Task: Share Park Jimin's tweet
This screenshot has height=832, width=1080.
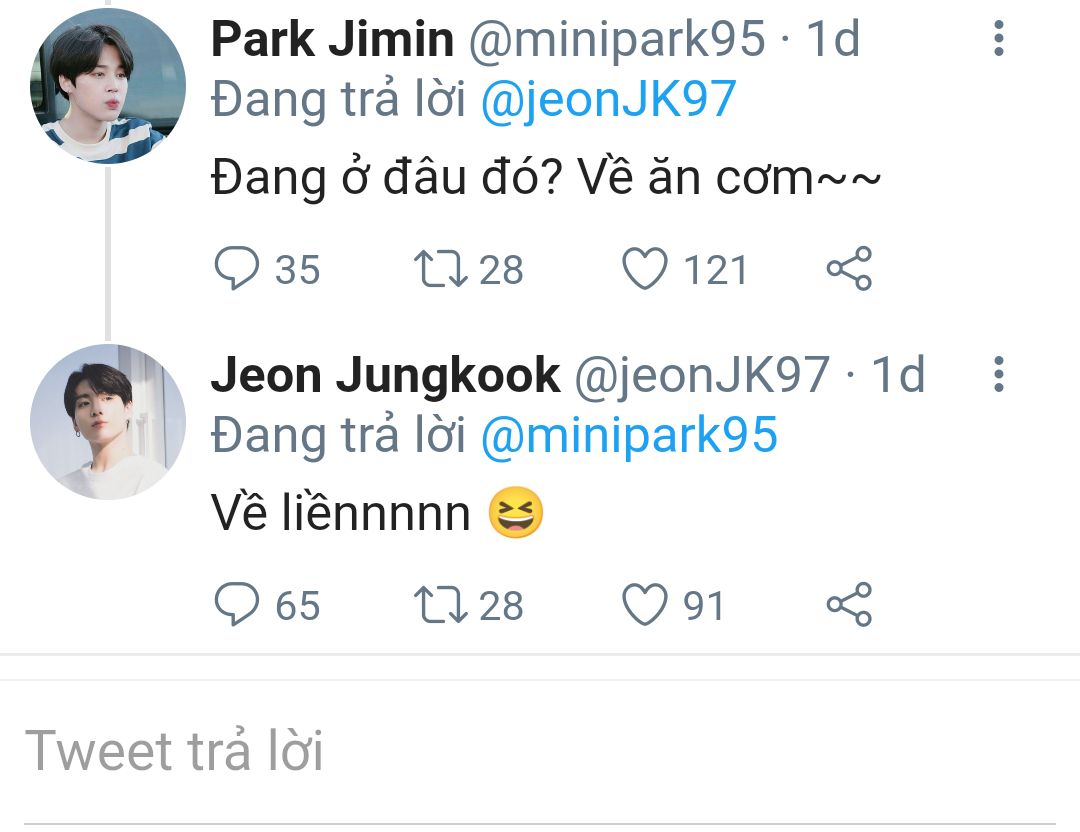Action: click(849, 269)
